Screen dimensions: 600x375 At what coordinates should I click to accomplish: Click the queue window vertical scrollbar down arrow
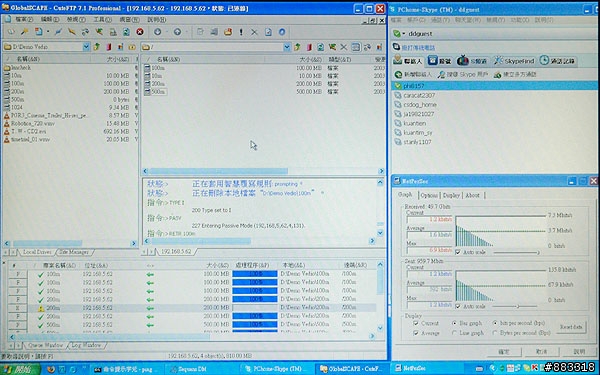(x=380, y=328)
